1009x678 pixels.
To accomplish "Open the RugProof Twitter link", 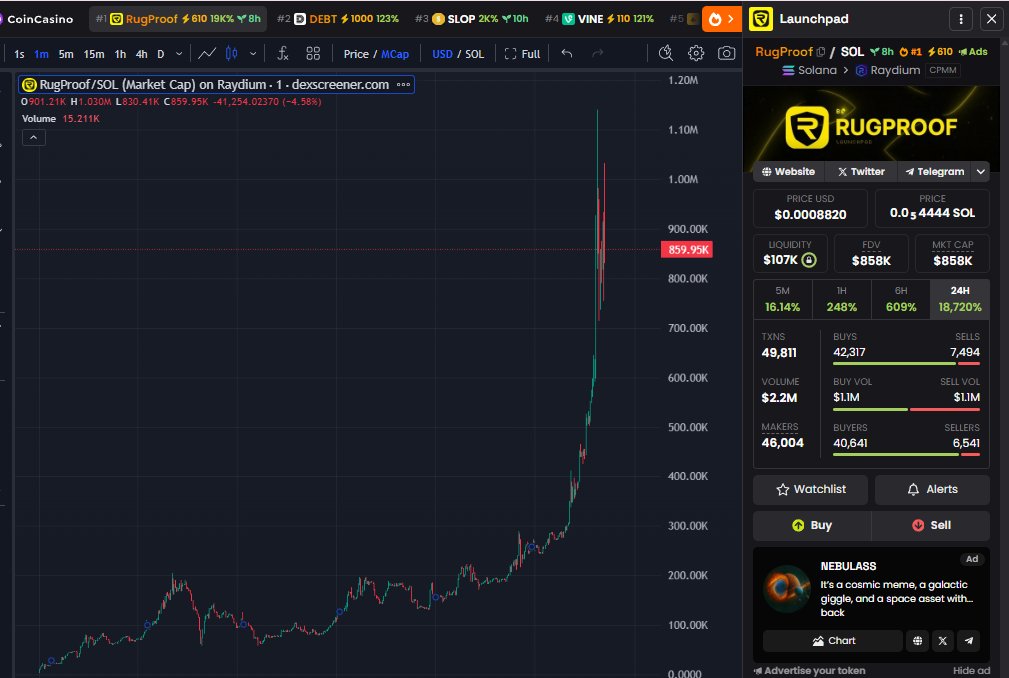I will pyautogui.click(x=861, y=172).
